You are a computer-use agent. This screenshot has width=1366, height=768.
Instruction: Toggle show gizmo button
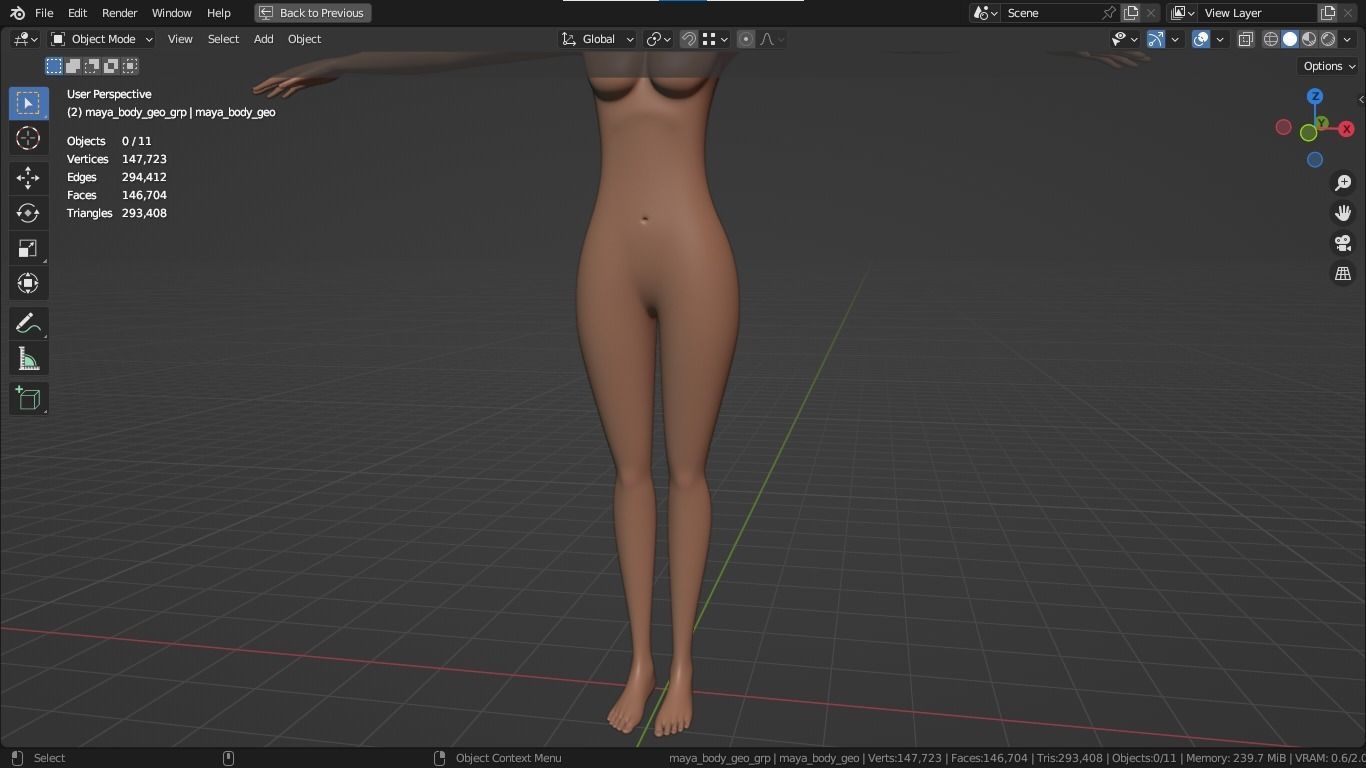[x=1156, y=39]
